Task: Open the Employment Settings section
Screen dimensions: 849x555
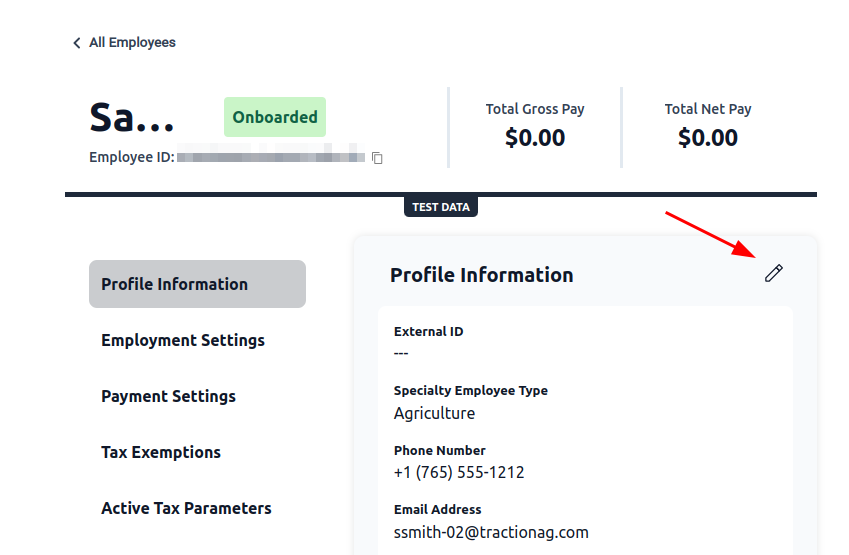Action: click(x=182, y=340)
